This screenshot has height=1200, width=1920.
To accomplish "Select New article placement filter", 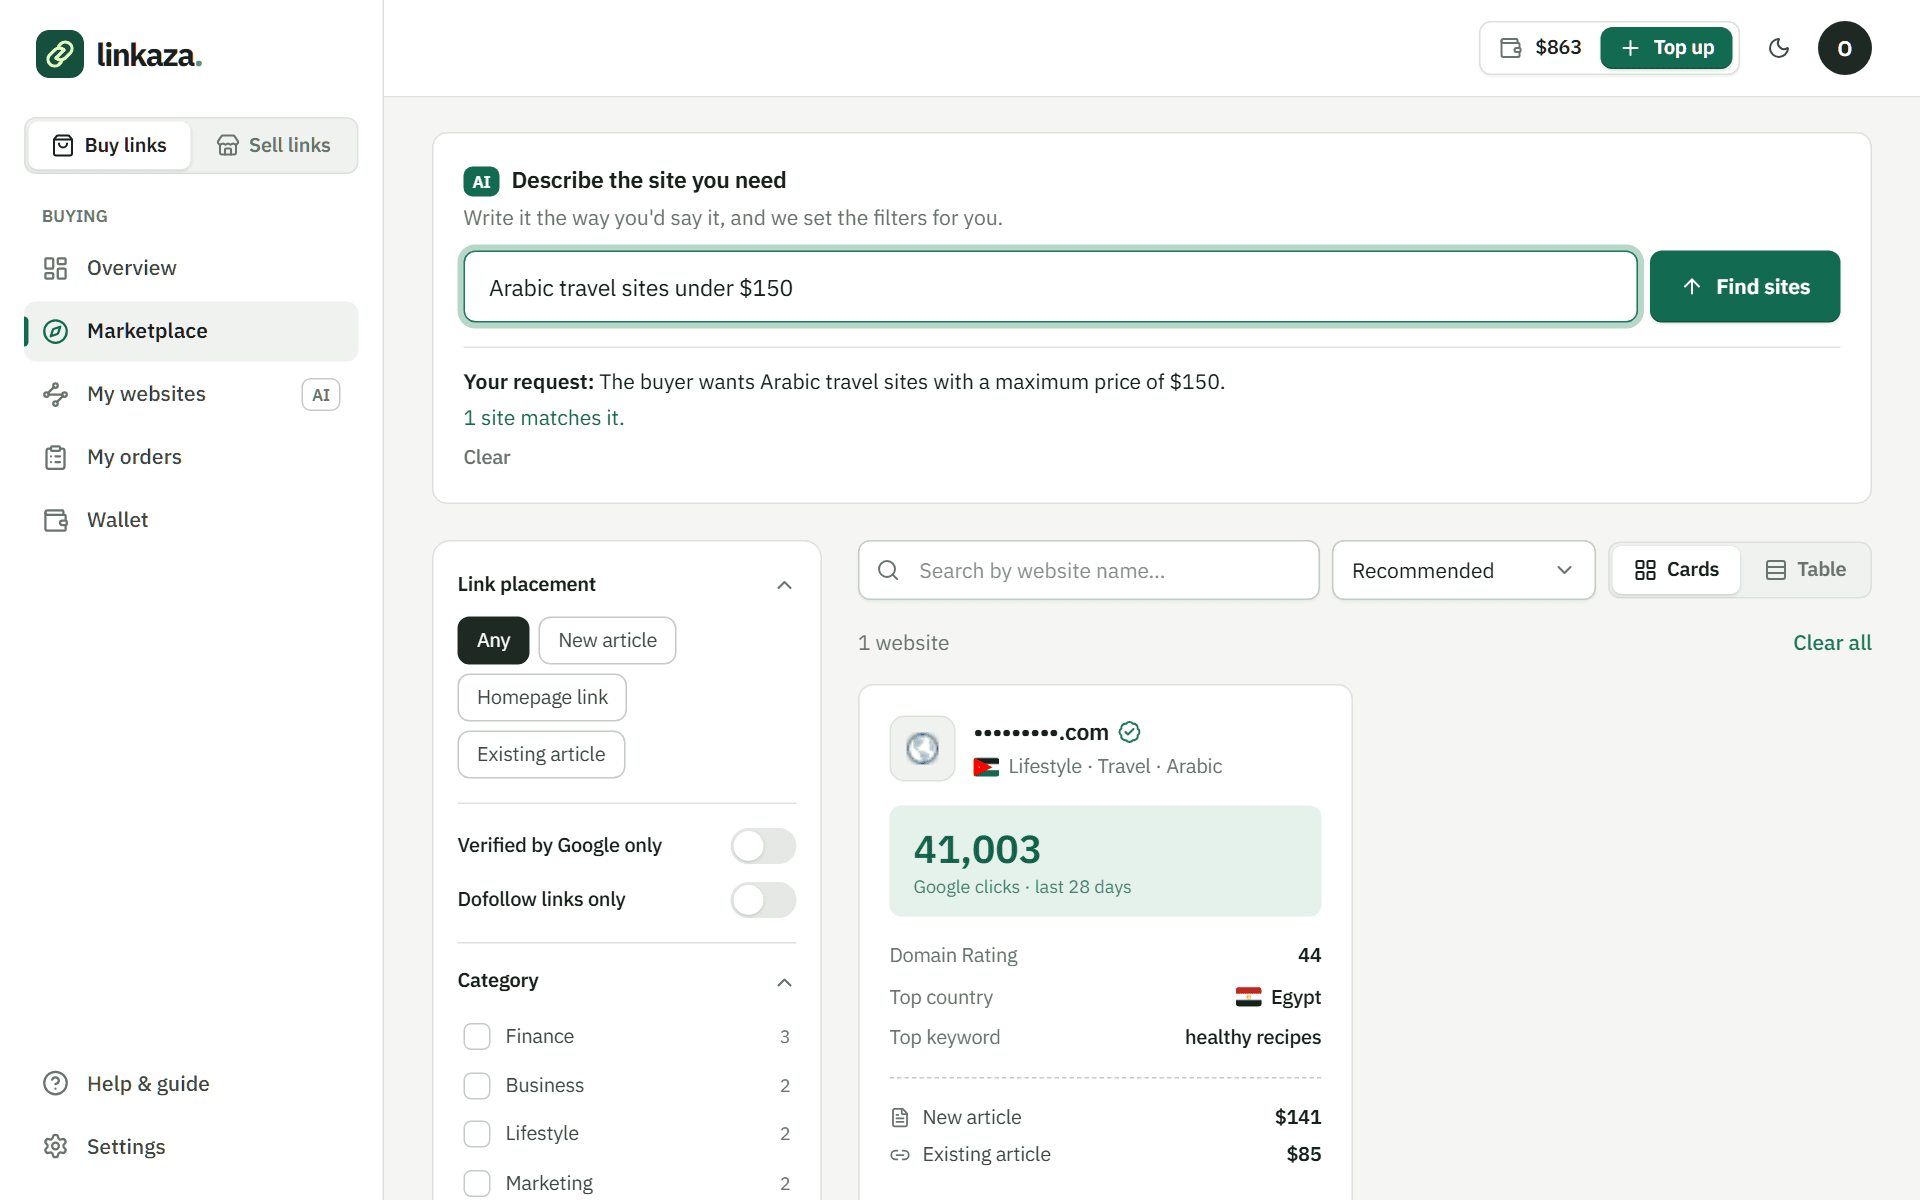I will 607,640.
